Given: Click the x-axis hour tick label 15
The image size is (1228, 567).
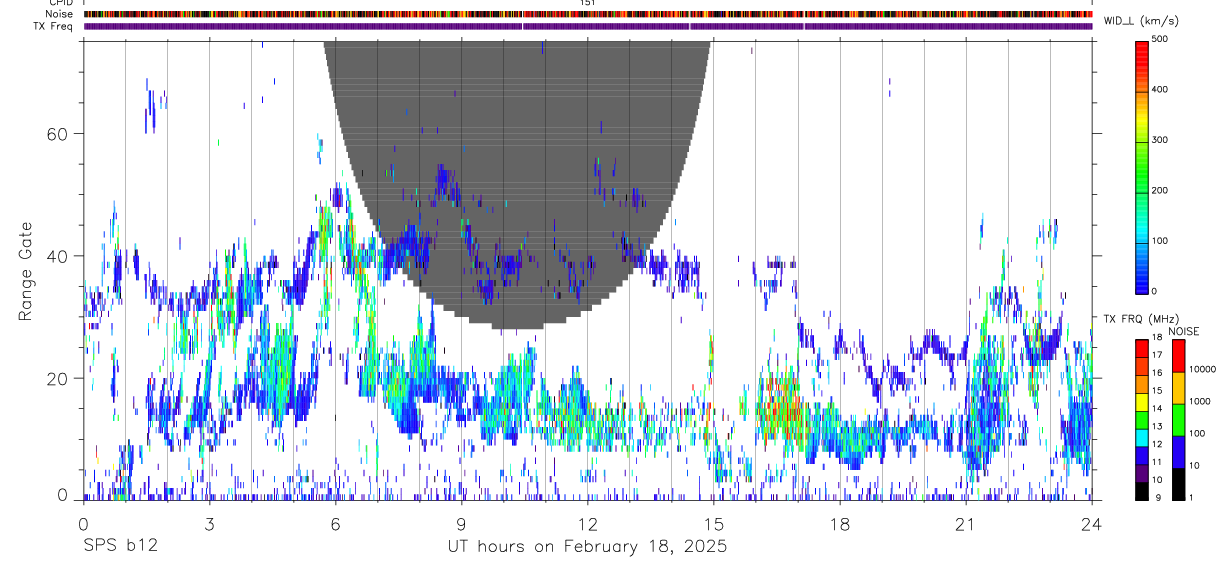Looking at the screenshot, I should click(713, 523).
